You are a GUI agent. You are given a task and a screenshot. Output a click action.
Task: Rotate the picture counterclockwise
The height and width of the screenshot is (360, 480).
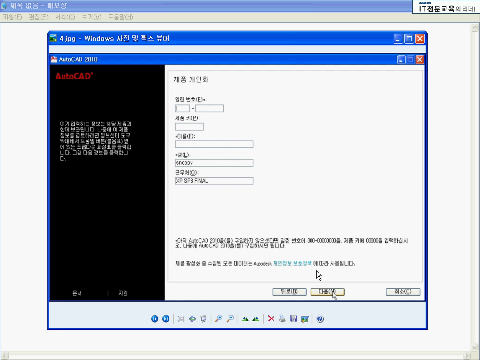tap(256, 319)
